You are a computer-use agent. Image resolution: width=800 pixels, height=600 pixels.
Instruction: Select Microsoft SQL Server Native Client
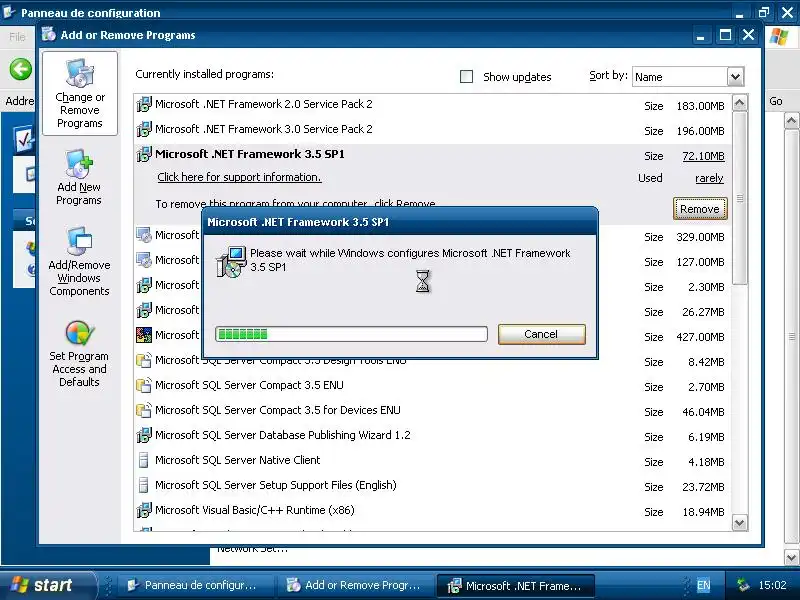237,460
